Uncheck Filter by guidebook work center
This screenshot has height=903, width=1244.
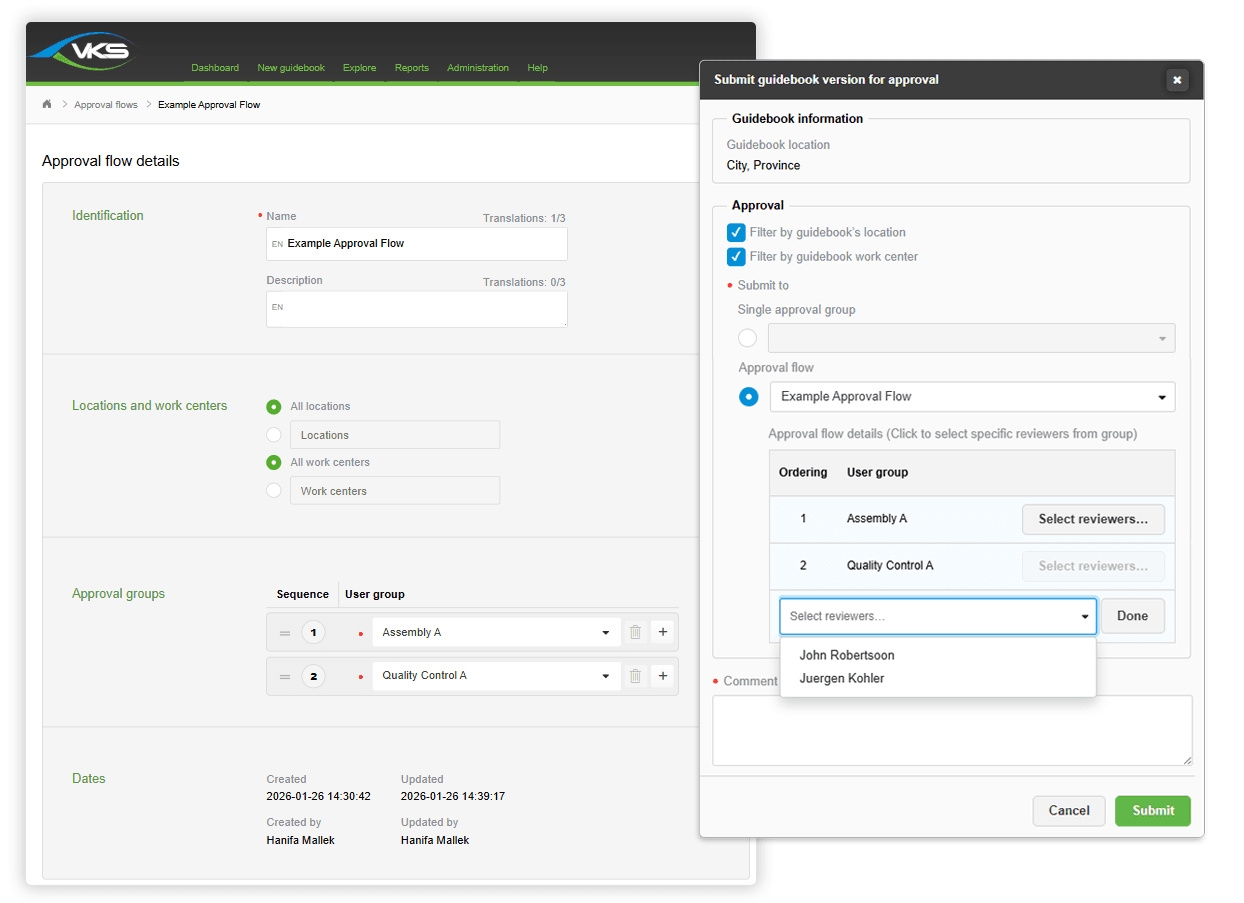click(736, 257)
